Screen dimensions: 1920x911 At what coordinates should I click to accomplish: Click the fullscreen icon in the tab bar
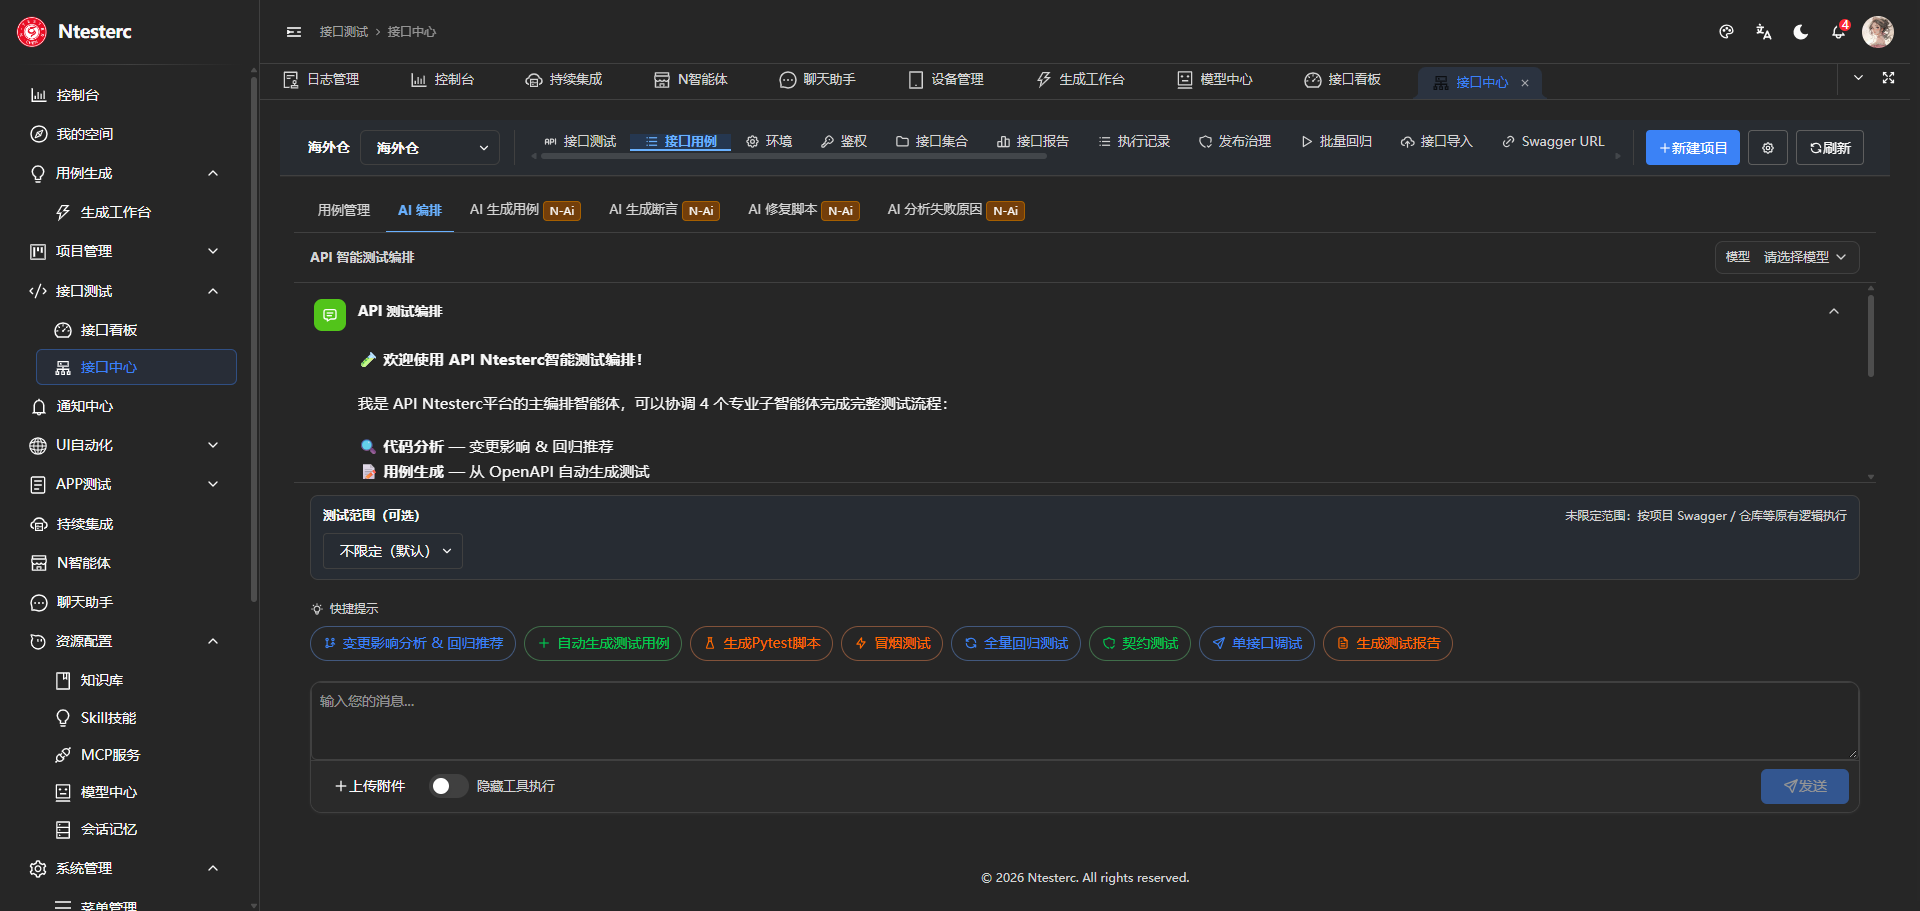(x=1888, y=78)
